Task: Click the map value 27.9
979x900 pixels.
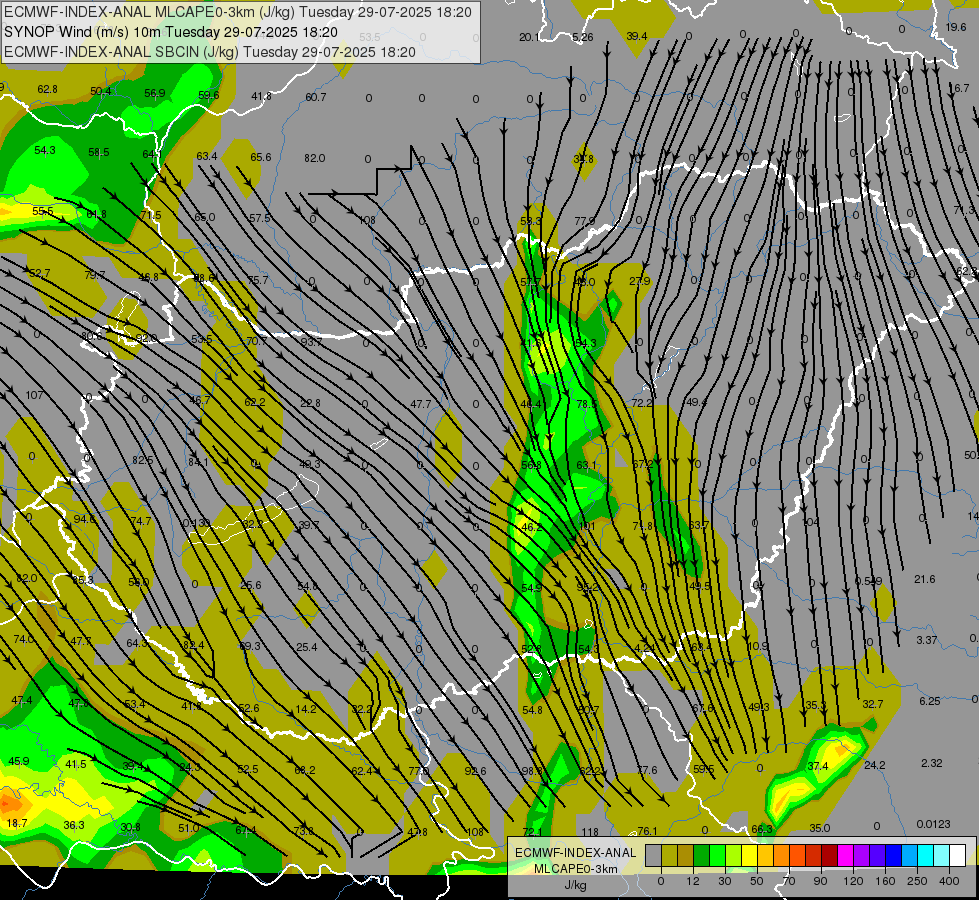Action: click(x=640, y=281)
